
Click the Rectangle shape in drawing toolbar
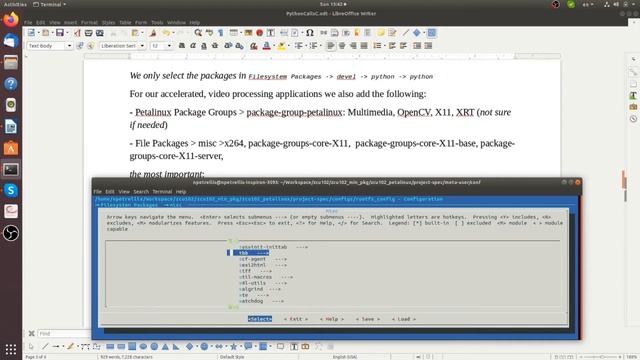[110, 347]
